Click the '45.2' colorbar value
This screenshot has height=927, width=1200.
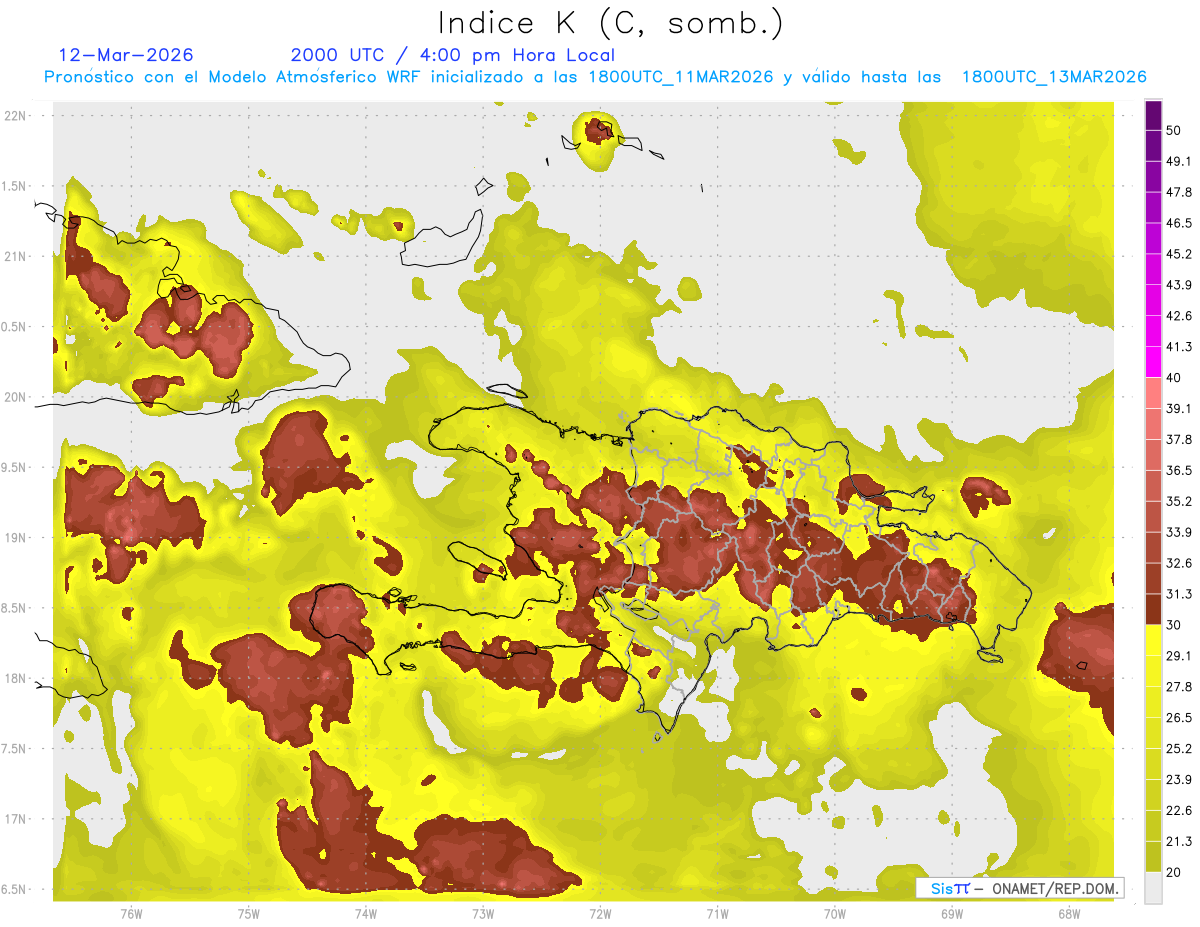(1180, 254)
